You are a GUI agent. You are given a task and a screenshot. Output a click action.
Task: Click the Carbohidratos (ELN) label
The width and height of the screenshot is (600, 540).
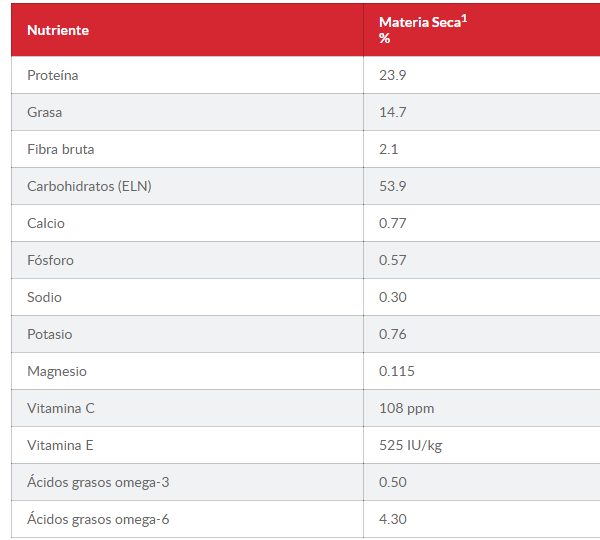[90, 186]
